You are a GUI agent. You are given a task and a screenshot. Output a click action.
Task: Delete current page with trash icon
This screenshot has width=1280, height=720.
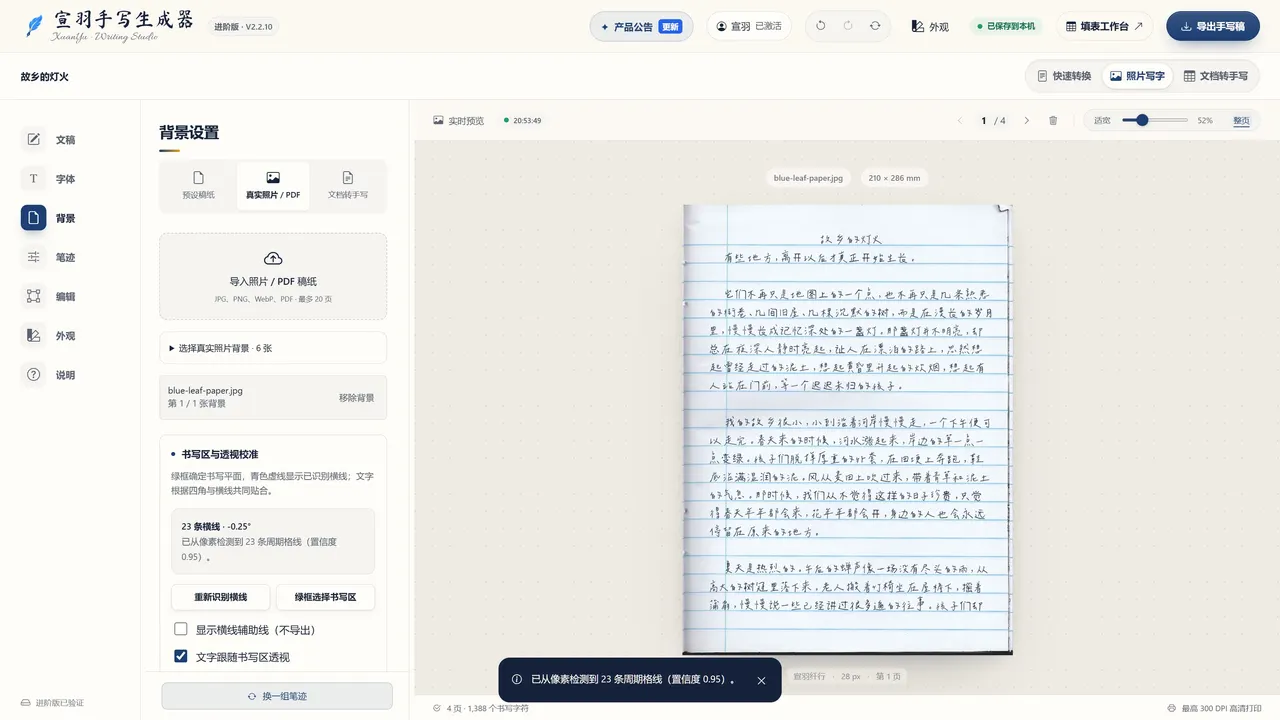pos(1053,121)
